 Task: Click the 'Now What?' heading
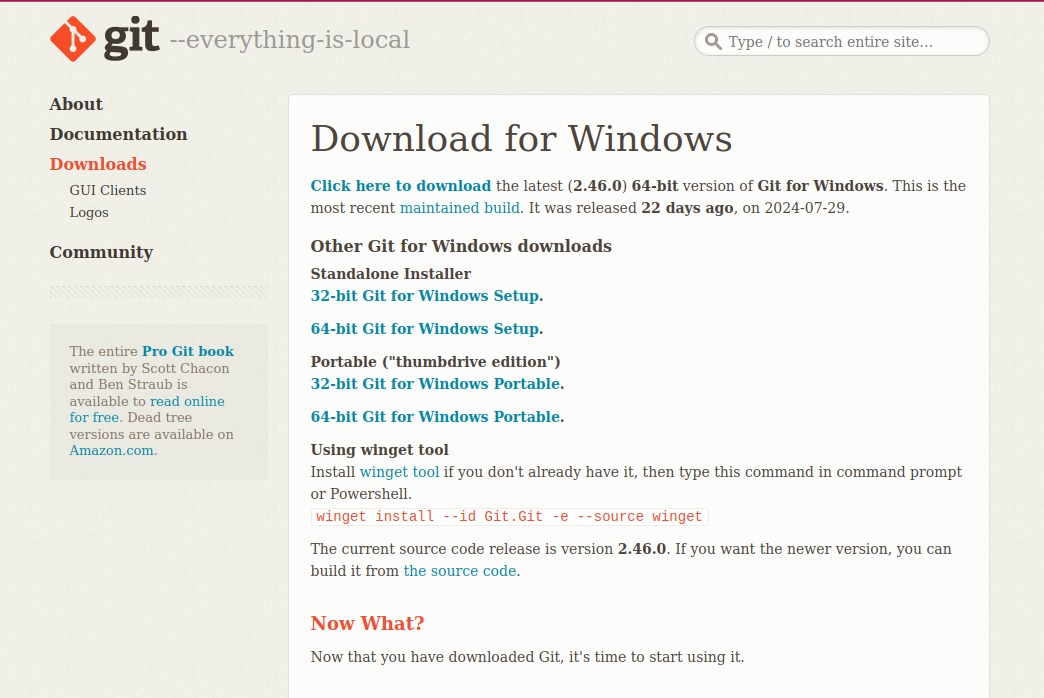click(x=367, y=623)
